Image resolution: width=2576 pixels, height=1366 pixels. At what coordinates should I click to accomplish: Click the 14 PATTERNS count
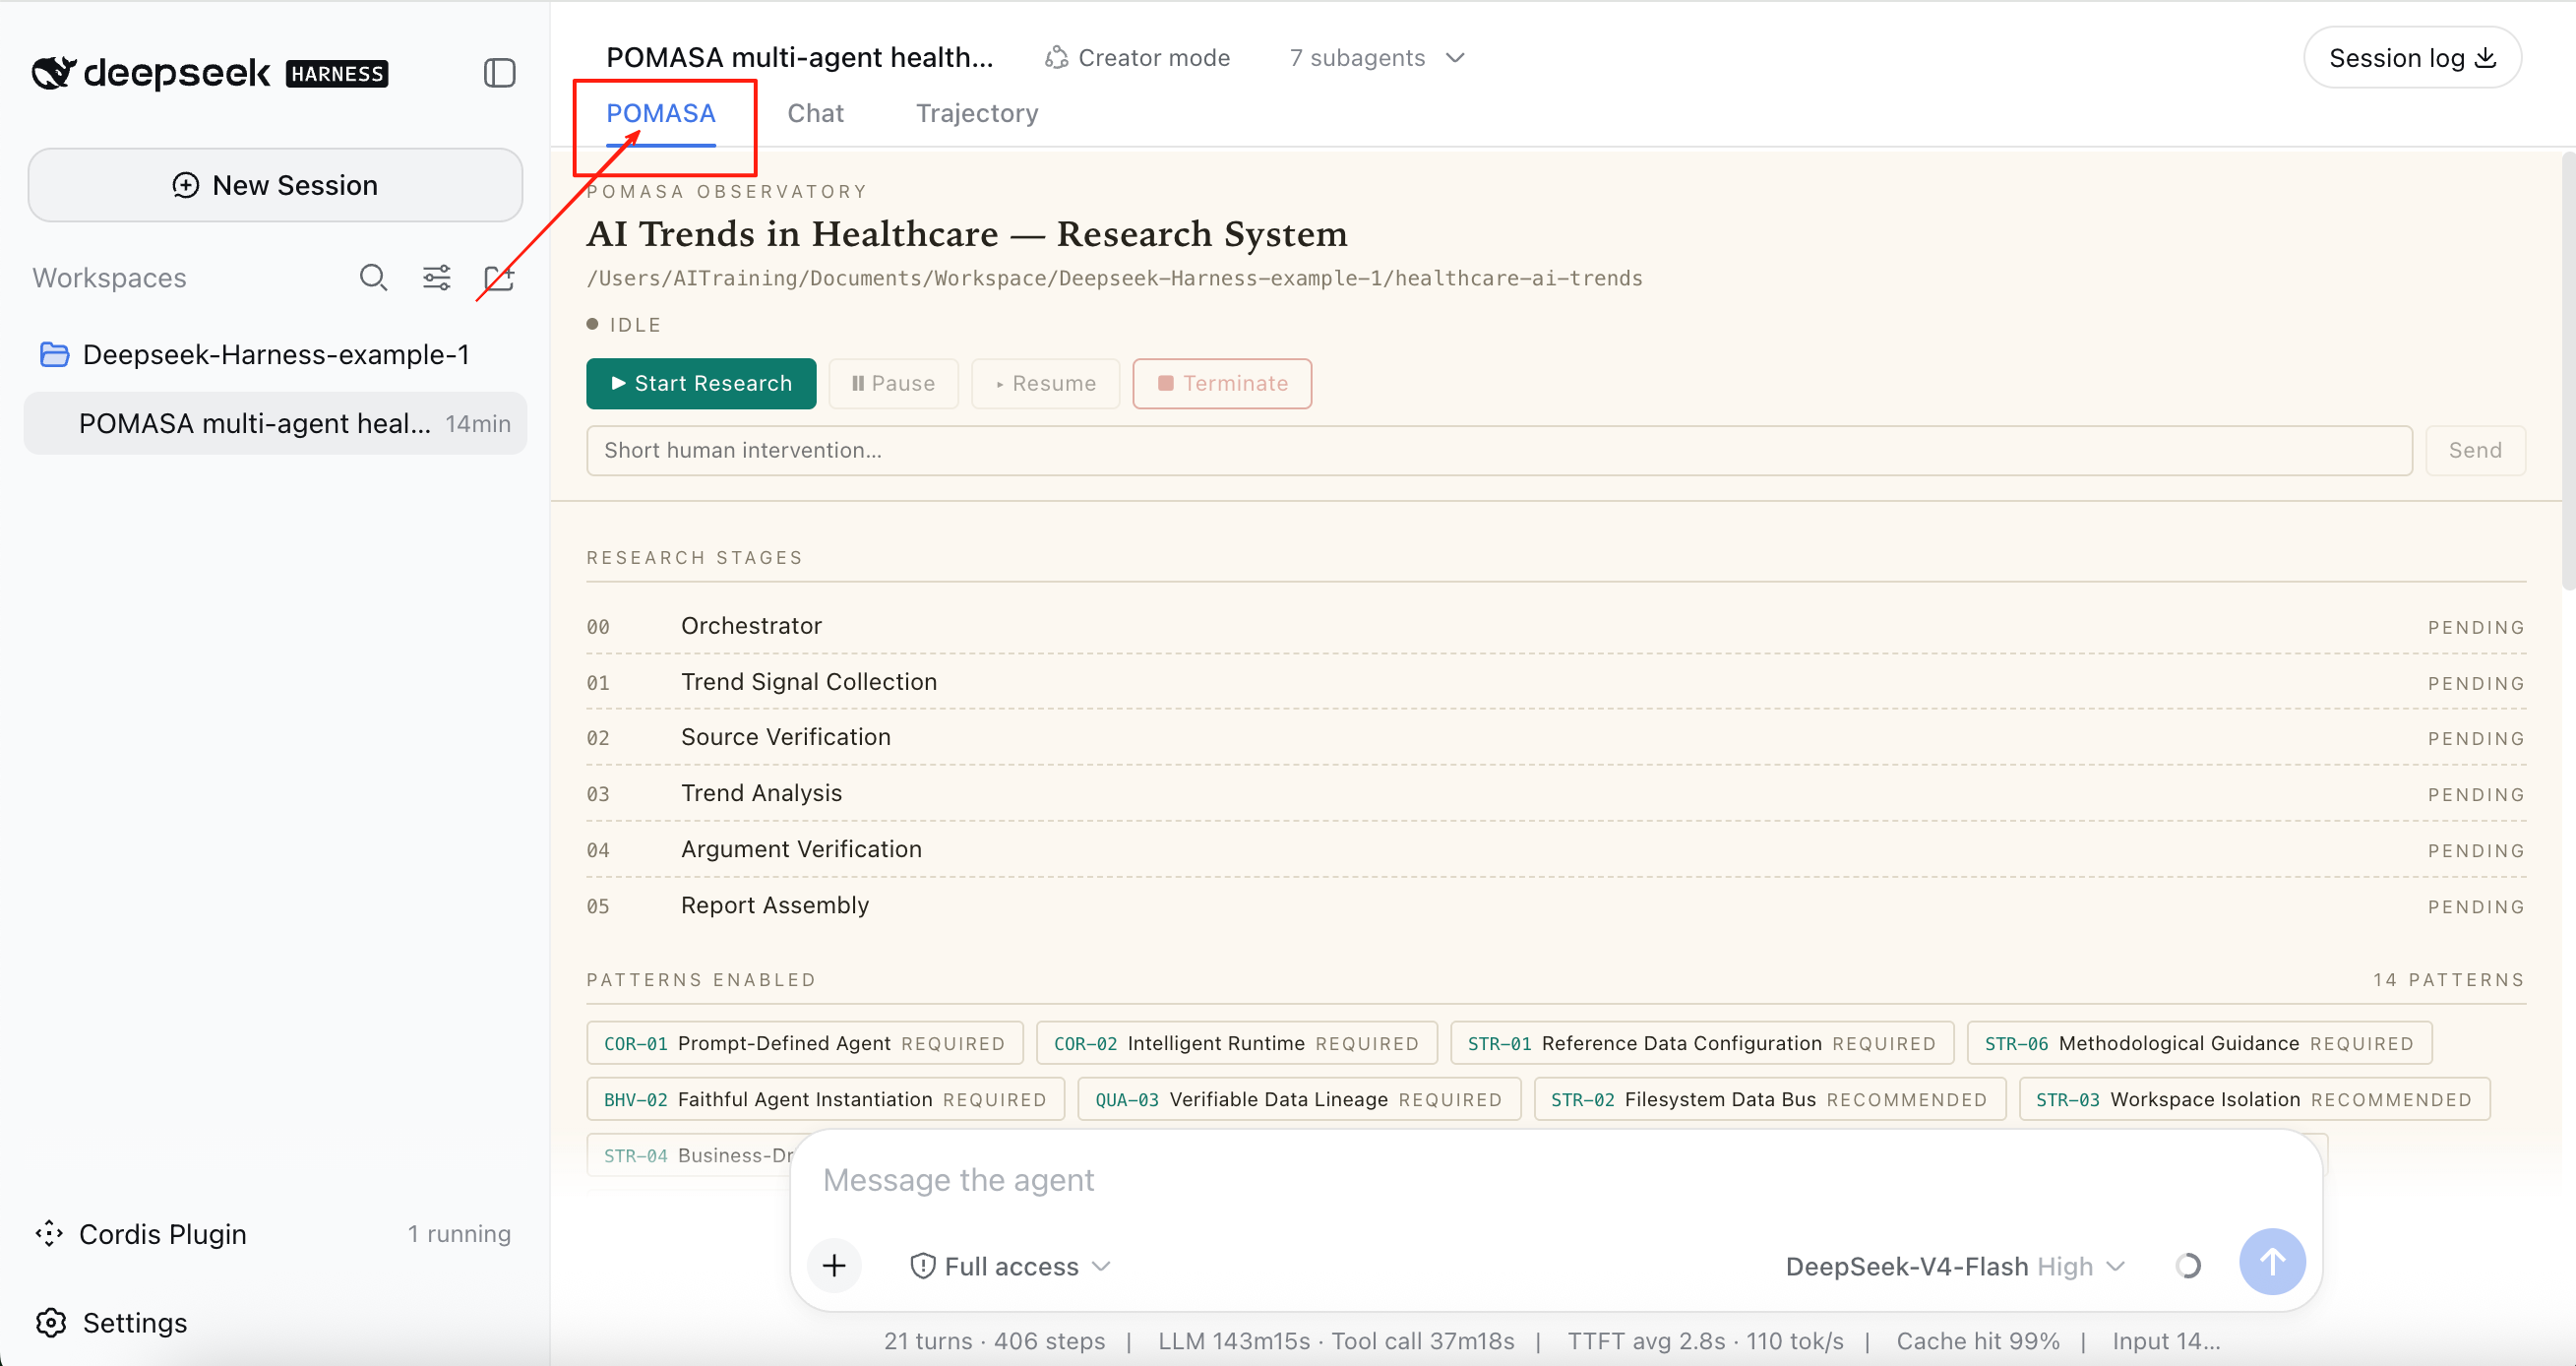pos(2448,980)
